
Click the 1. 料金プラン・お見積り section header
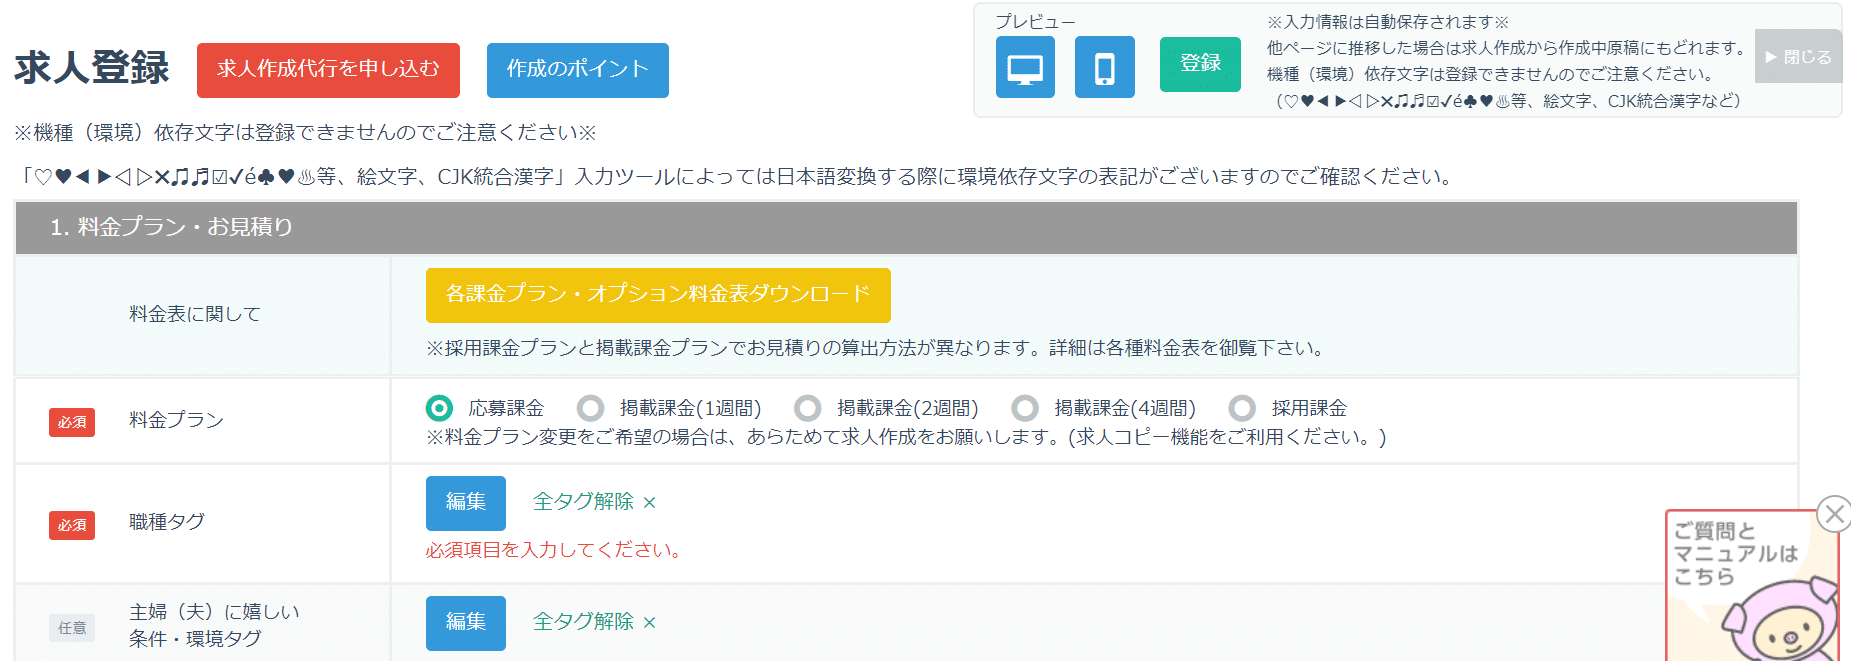(x=905, y=227)
